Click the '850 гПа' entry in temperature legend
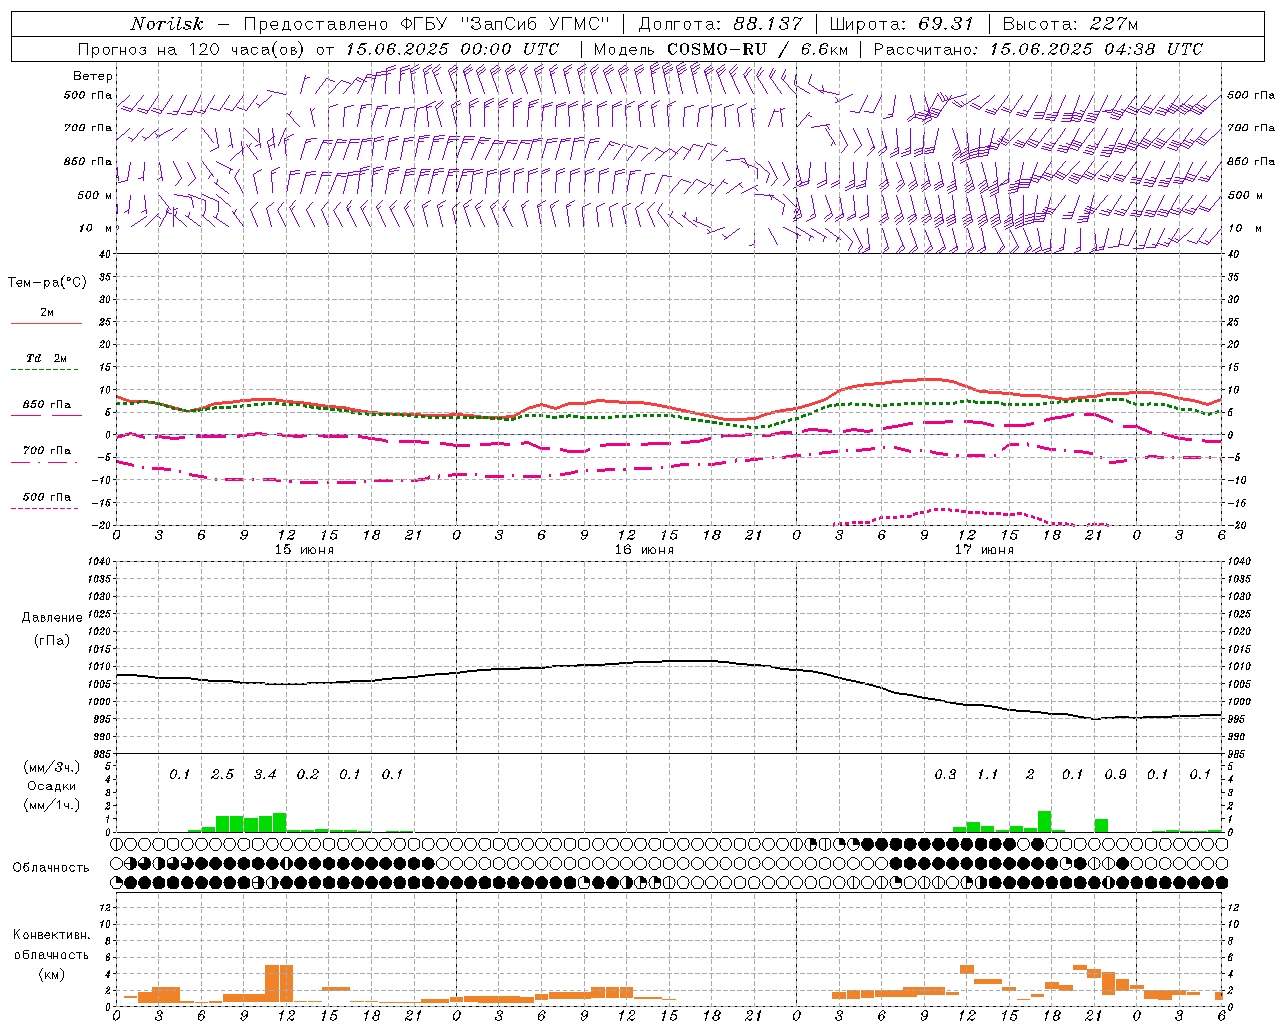The height and width of the screenshot is (1024, 1280). (47, 404)
